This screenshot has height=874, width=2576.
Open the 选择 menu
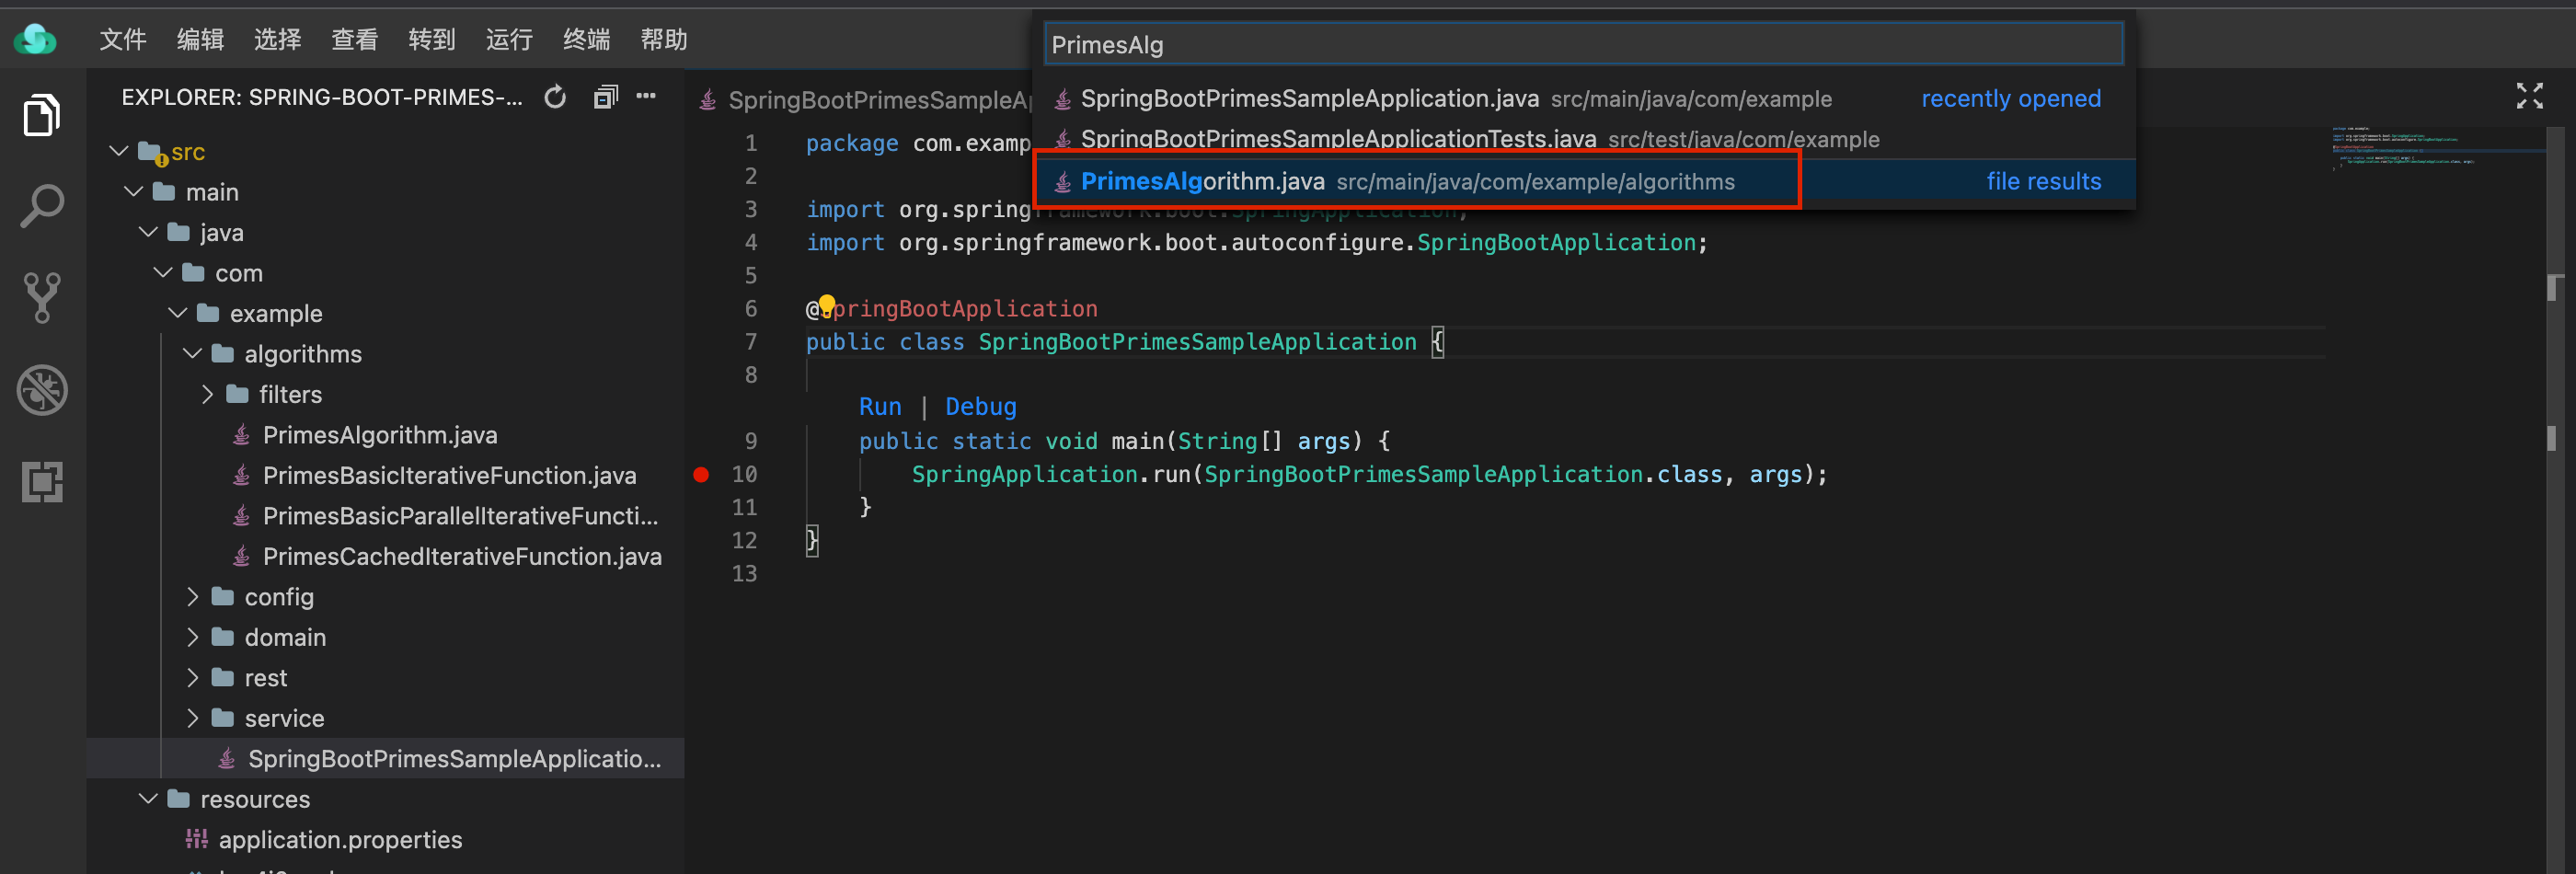tap(277, 40)
